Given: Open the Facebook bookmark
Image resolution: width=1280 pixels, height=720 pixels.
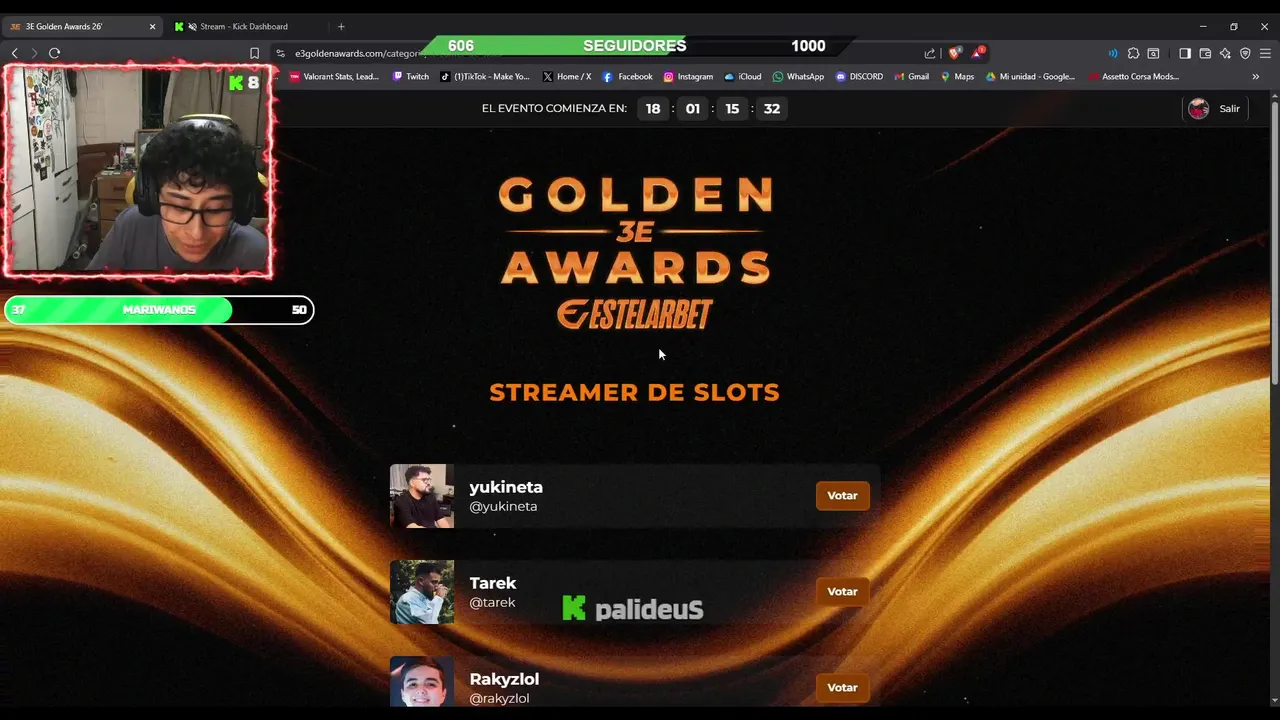Looking at the screenshot, I should coord(627,76).
